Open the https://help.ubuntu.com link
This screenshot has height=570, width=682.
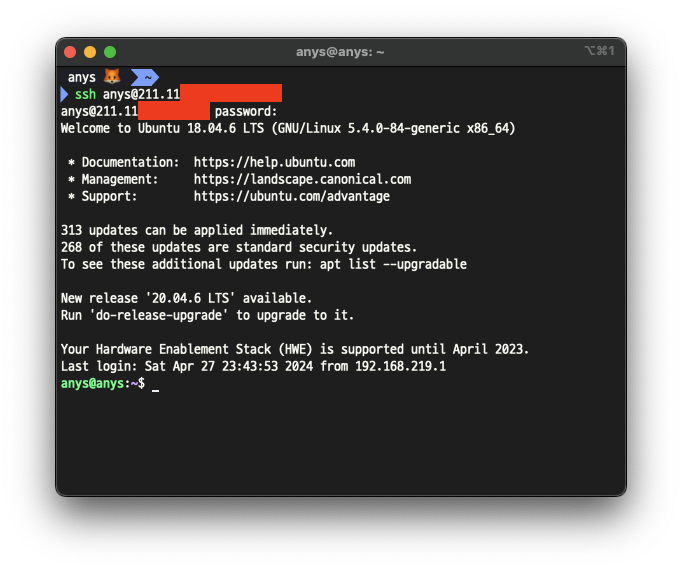[274, 162]
